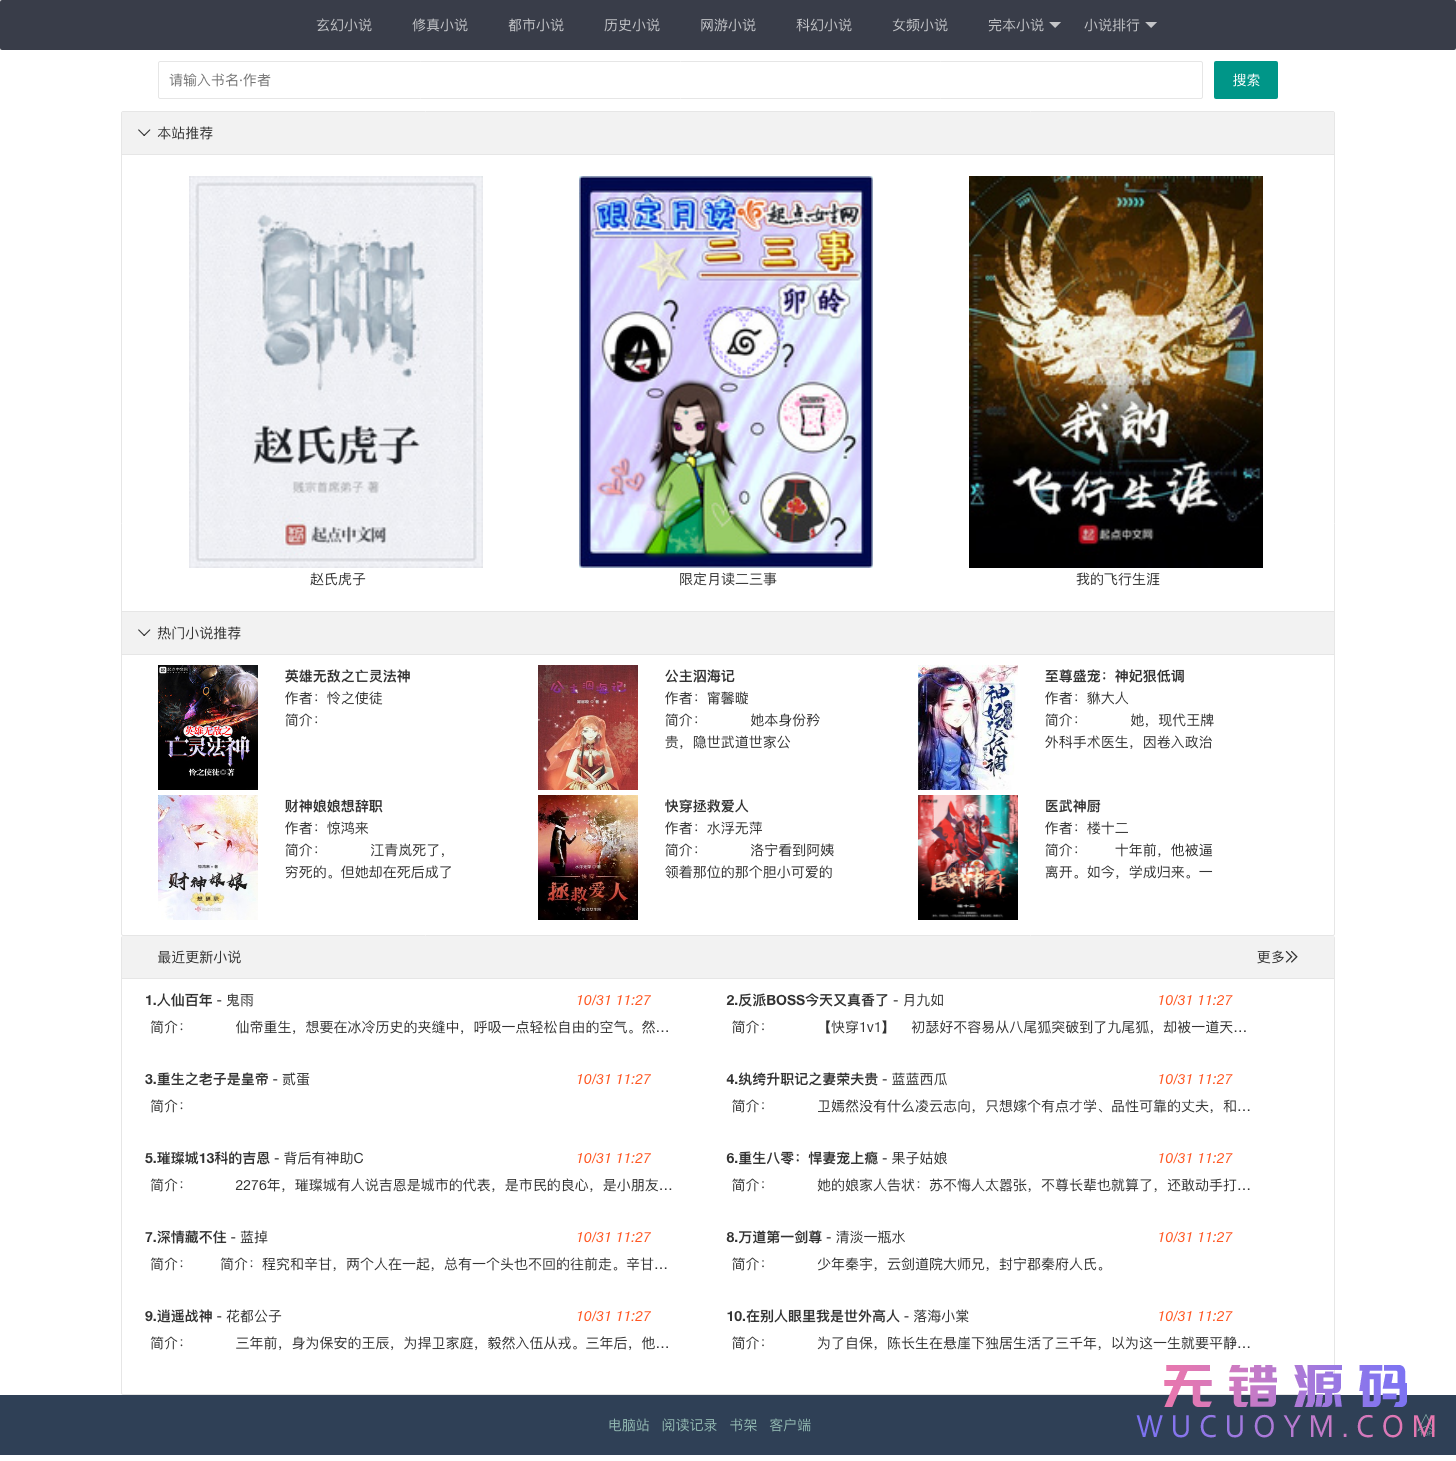
Task: Open the 女频小说 category
Action: point(919,25)
